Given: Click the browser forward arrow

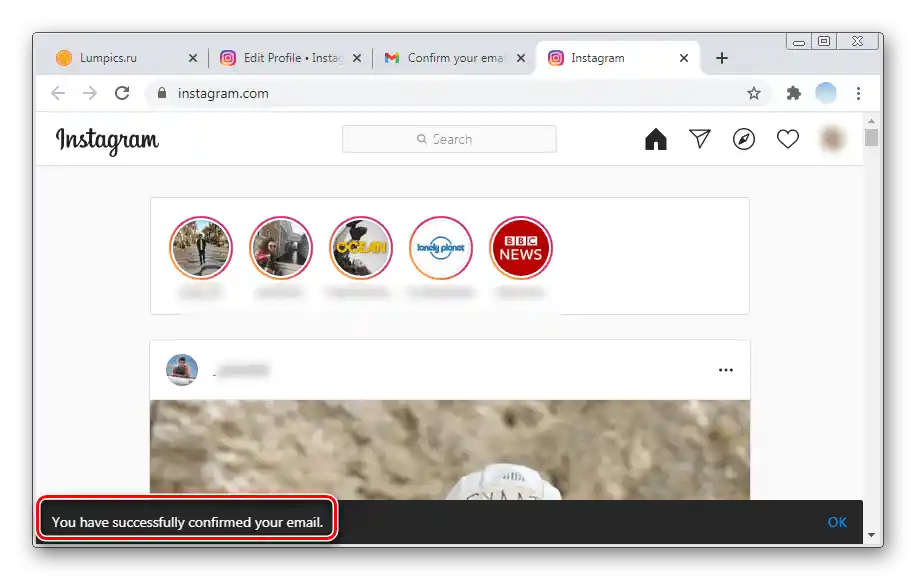Looking at the screenshot, I should [x=90, y=93].
